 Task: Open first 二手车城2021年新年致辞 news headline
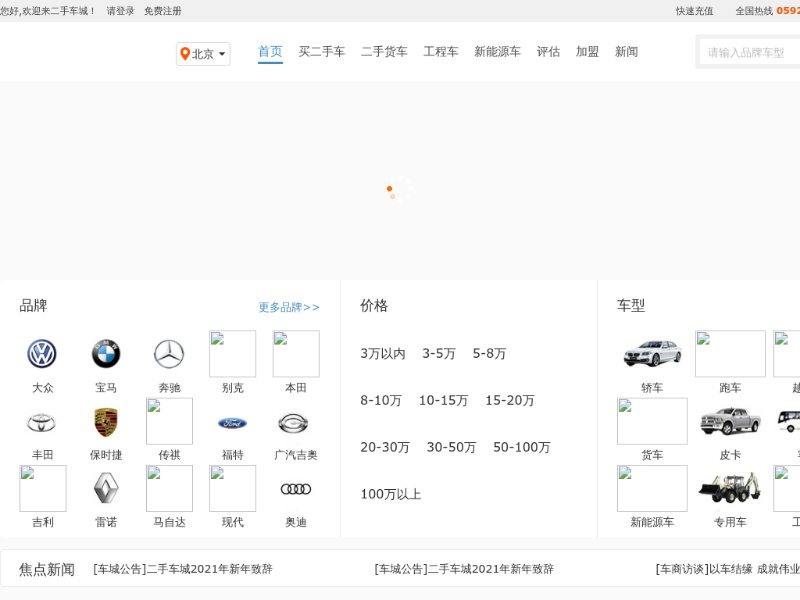(x=183, y=569)
